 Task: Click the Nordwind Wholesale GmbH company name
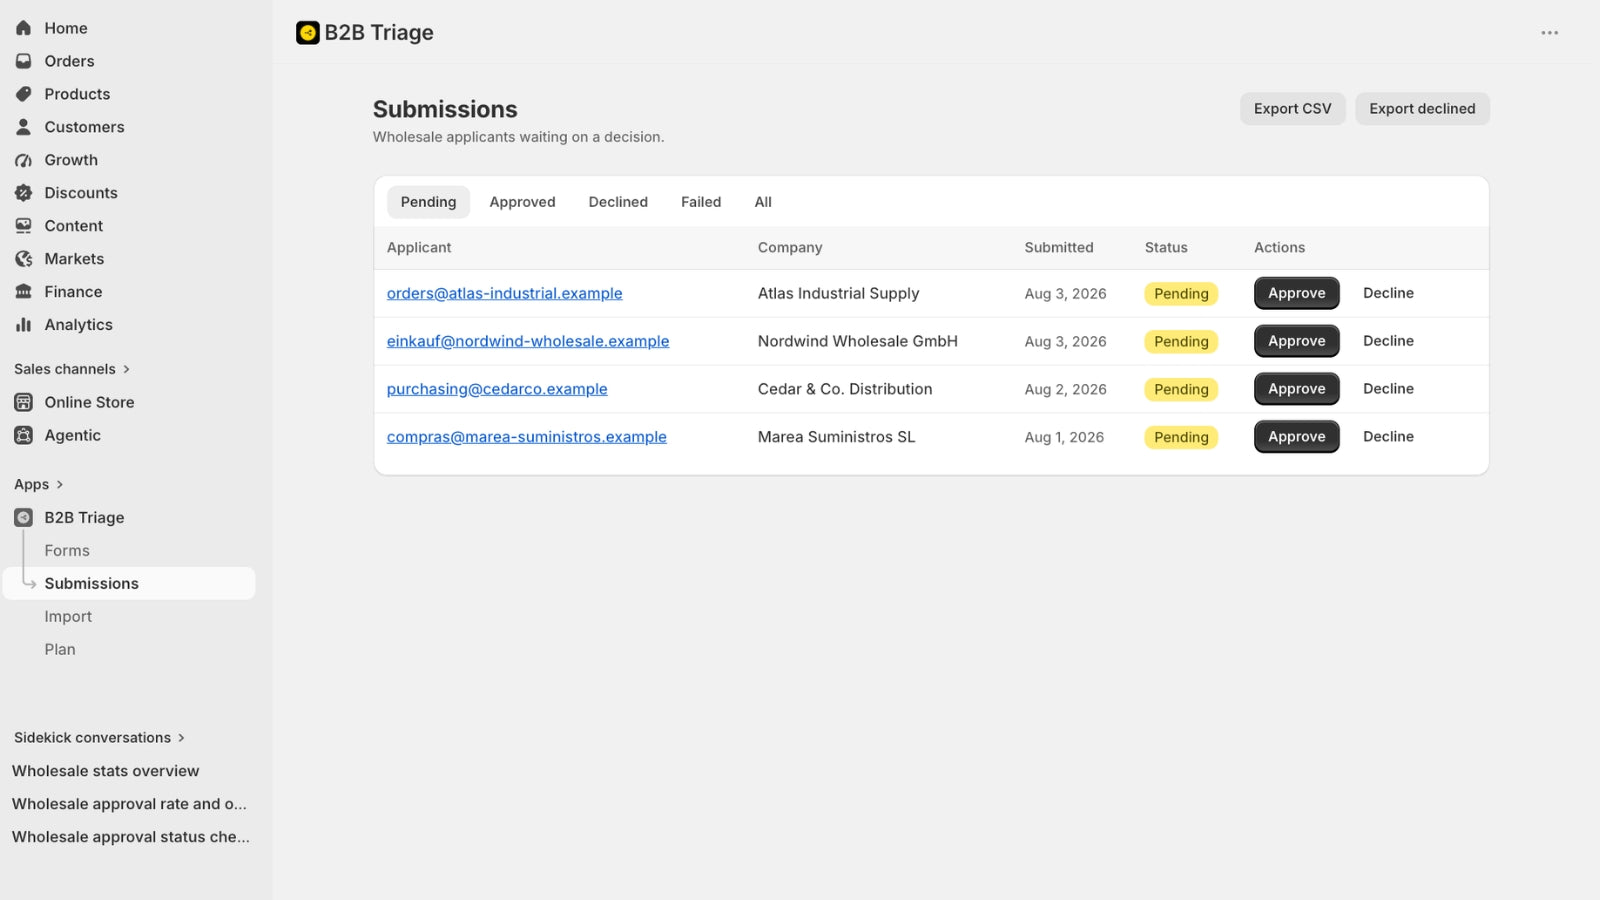[858, 341]
